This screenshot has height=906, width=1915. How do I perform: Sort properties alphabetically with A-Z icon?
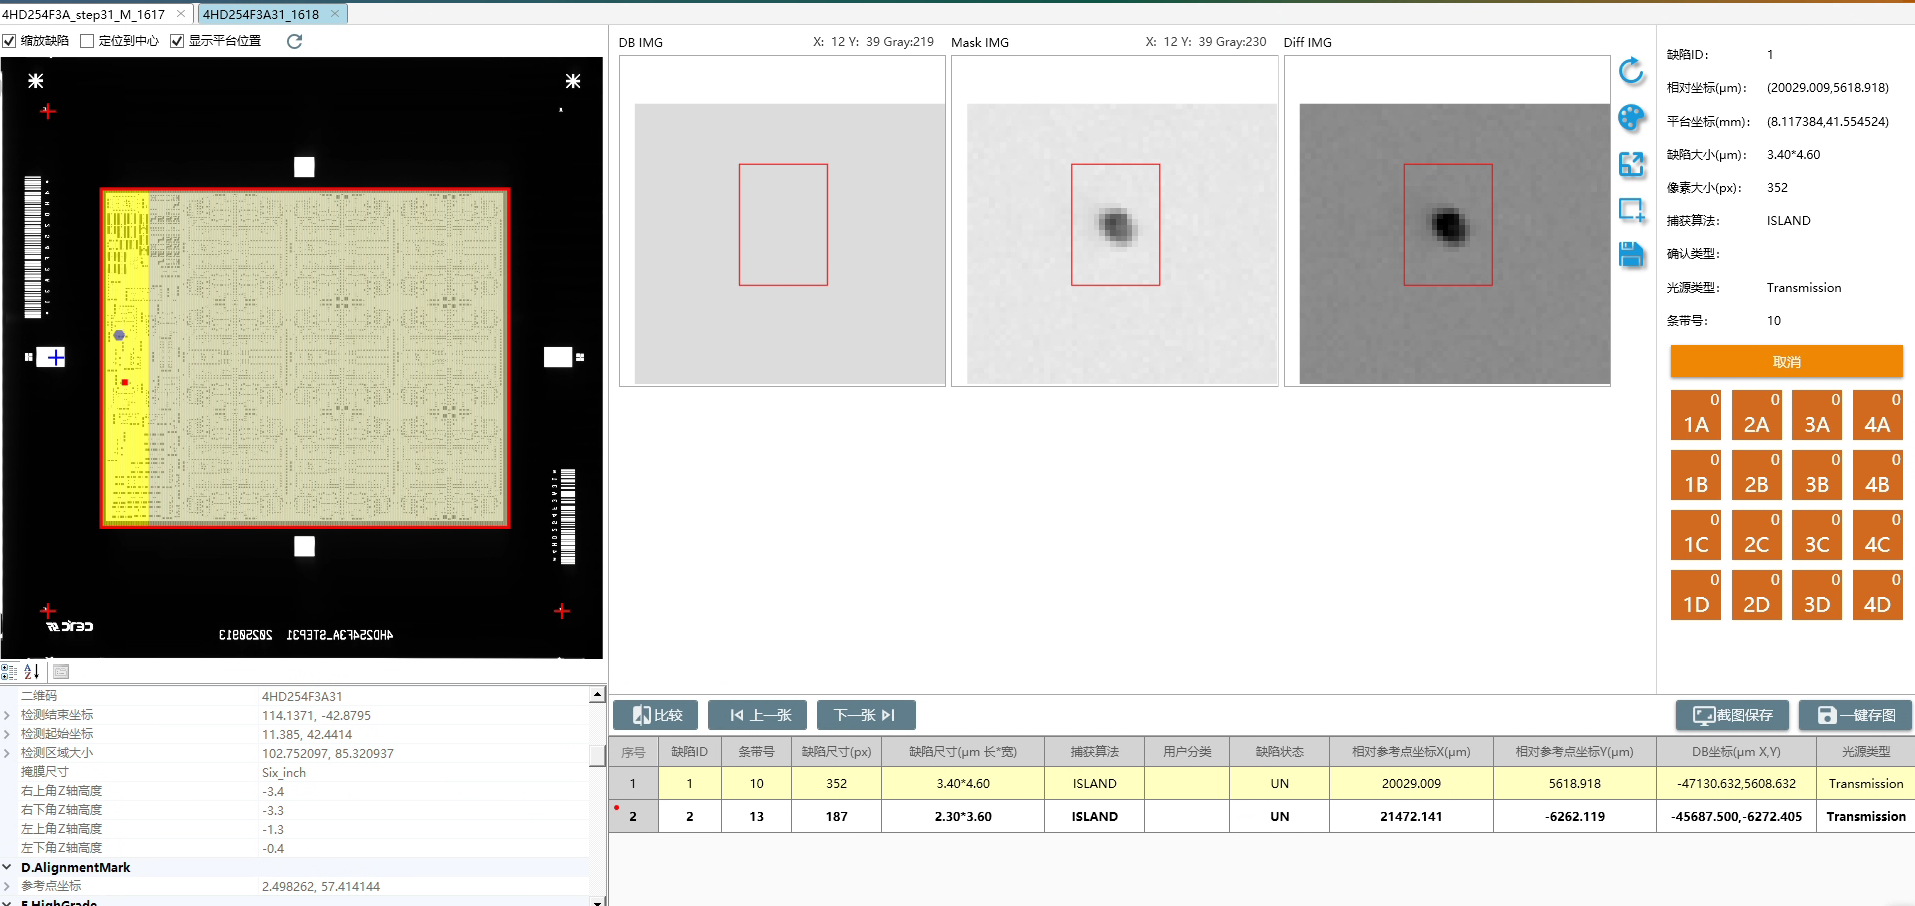tap(32, 672)
